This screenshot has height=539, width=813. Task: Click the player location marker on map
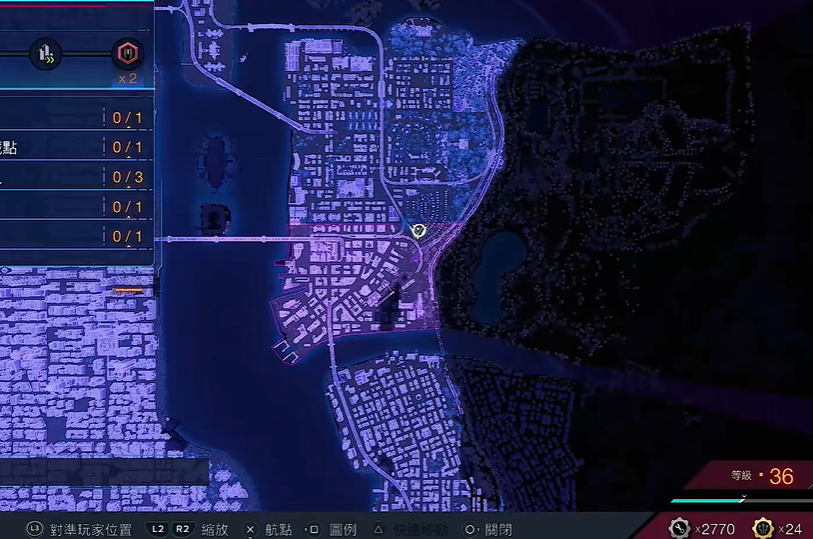(x=418, y=231)
